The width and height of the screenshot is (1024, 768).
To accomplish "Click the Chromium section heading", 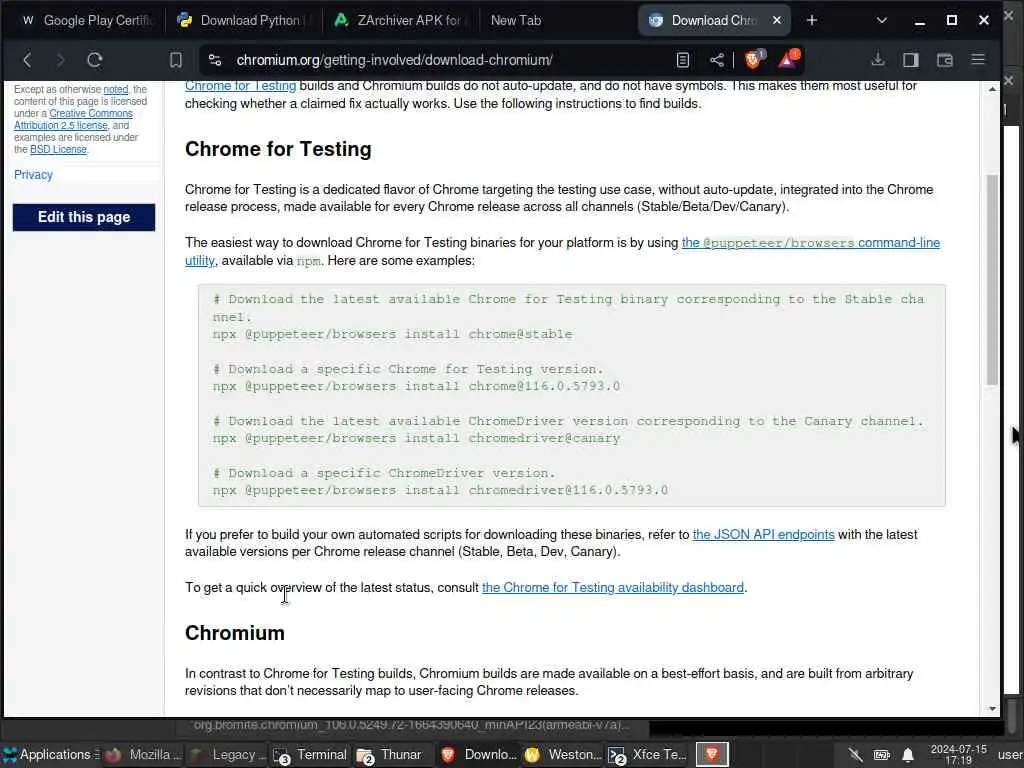I will point(234,633).
